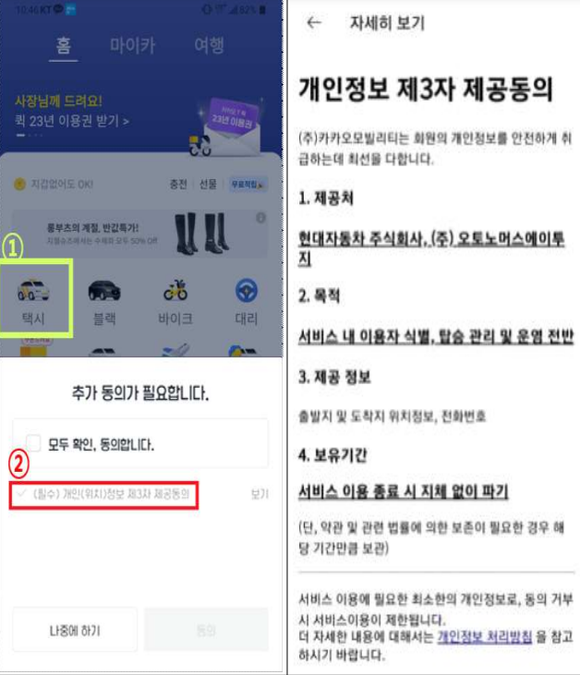Click the 나중에 하기 button
Image resolution: width=580 pixels, height=675 pixels.
pos(75,630)
